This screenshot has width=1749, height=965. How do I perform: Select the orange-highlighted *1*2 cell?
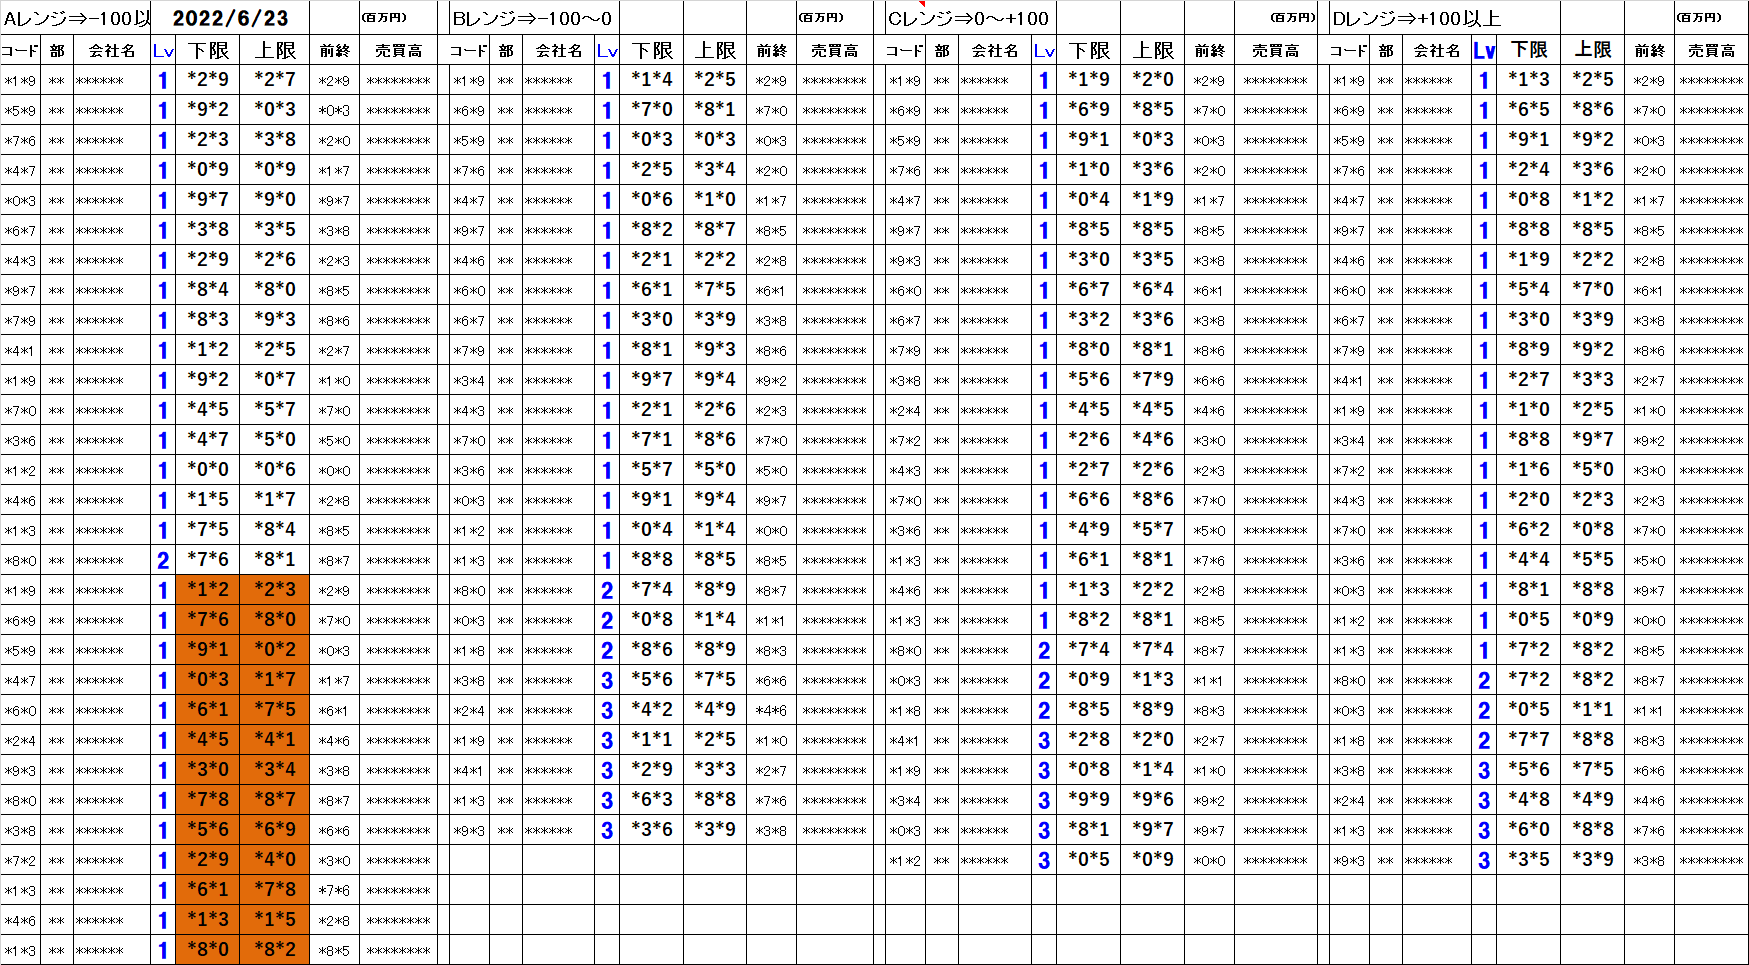coord(208,590)
